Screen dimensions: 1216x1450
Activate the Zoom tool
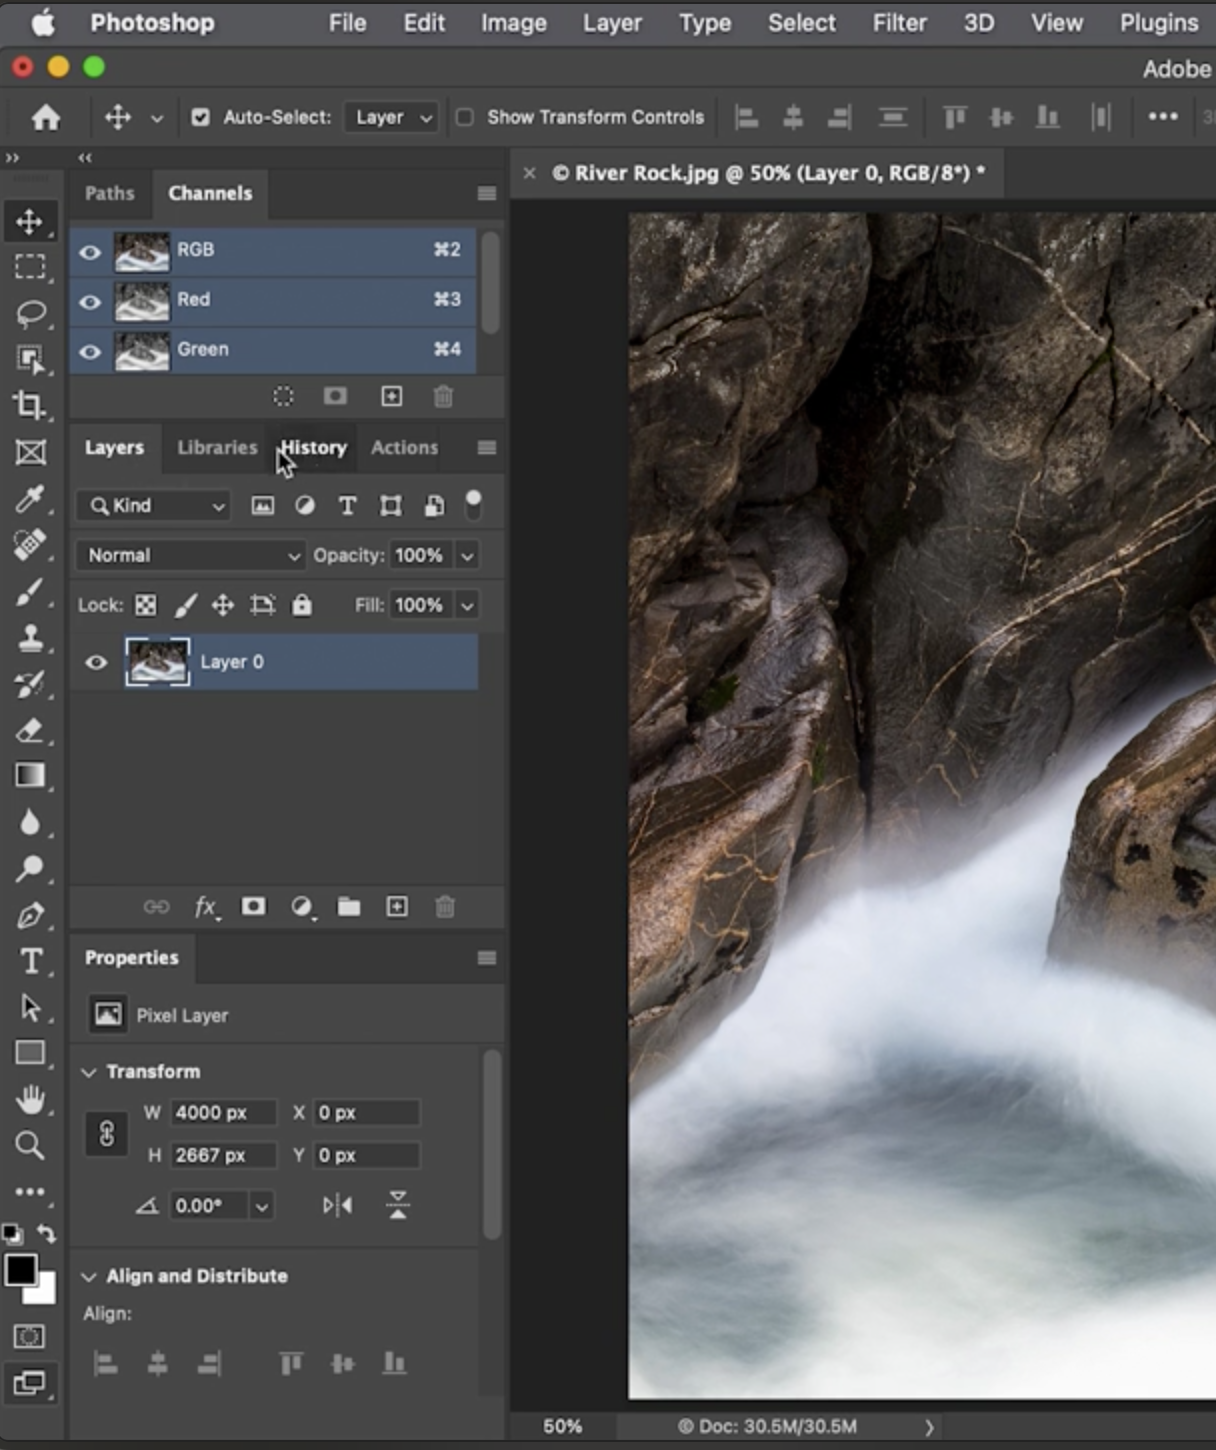point(30,1145)
